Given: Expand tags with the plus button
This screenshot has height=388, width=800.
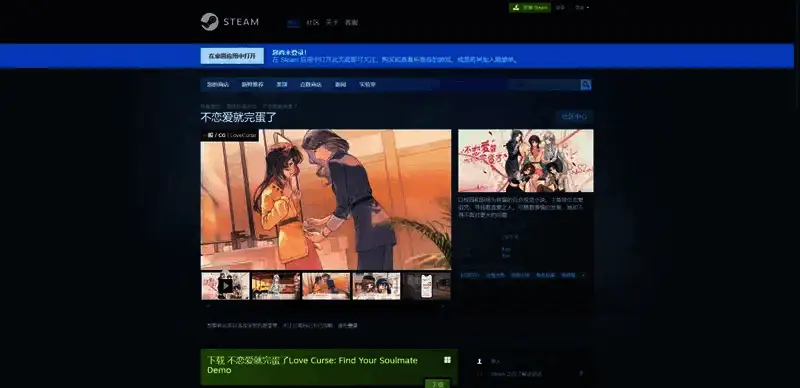Looking at the screenshot, I should click(x=584, y=275).
